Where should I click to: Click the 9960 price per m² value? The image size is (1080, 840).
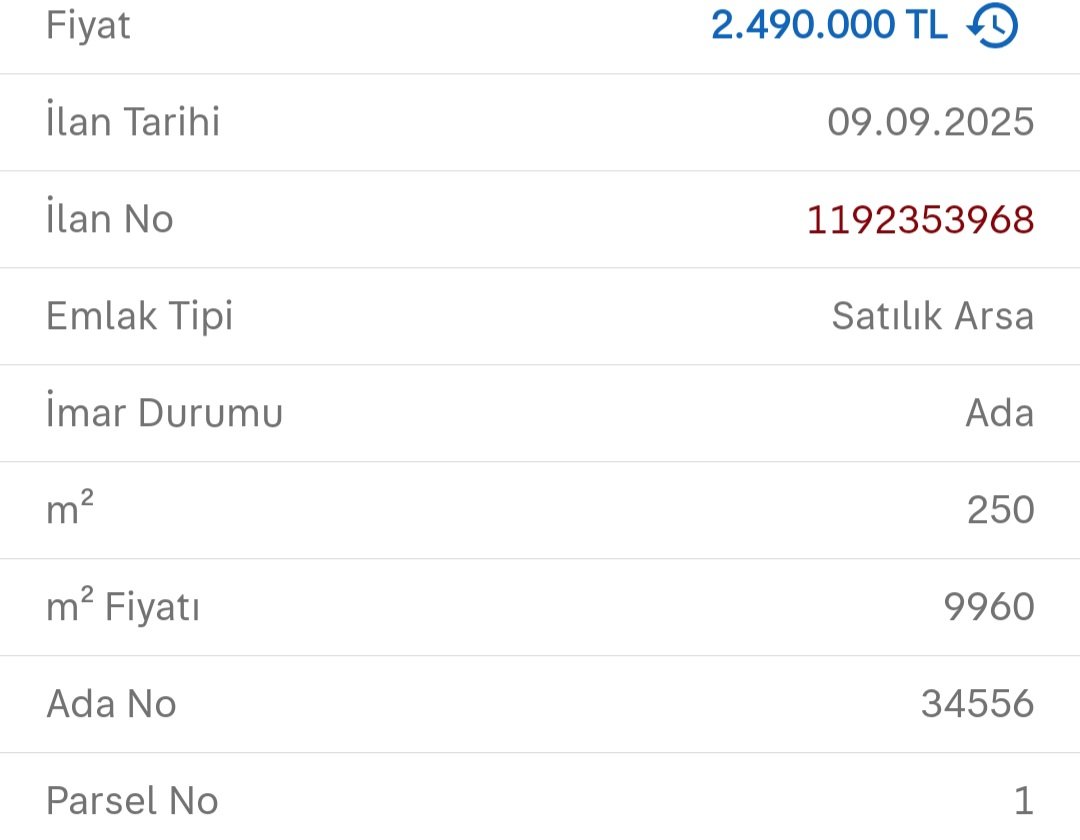point(989,607)
